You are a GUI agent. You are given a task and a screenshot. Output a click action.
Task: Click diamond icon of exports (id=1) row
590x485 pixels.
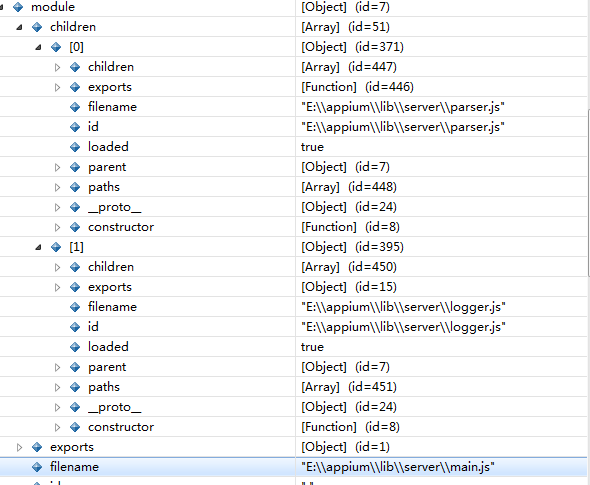pos(37,447)
